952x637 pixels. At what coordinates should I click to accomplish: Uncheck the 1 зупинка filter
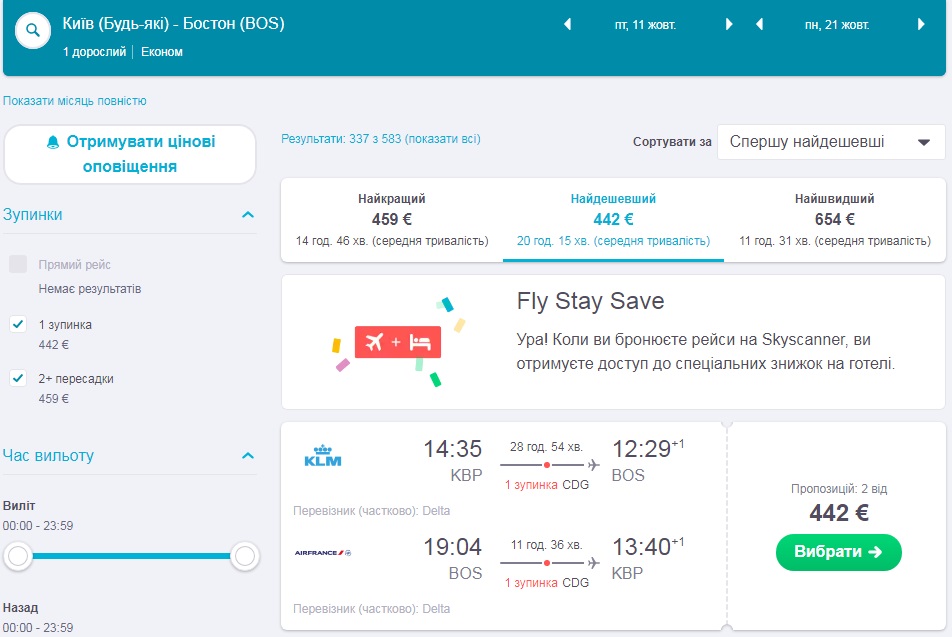[18, 325]
